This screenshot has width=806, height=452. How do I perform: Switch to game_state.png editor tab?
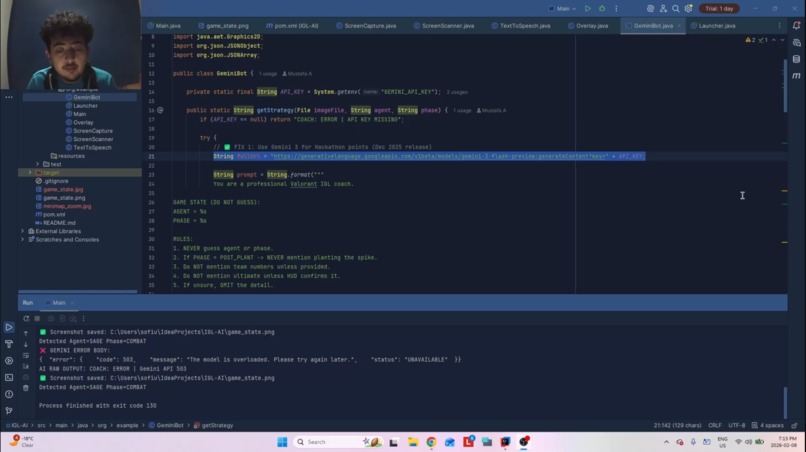224,25
